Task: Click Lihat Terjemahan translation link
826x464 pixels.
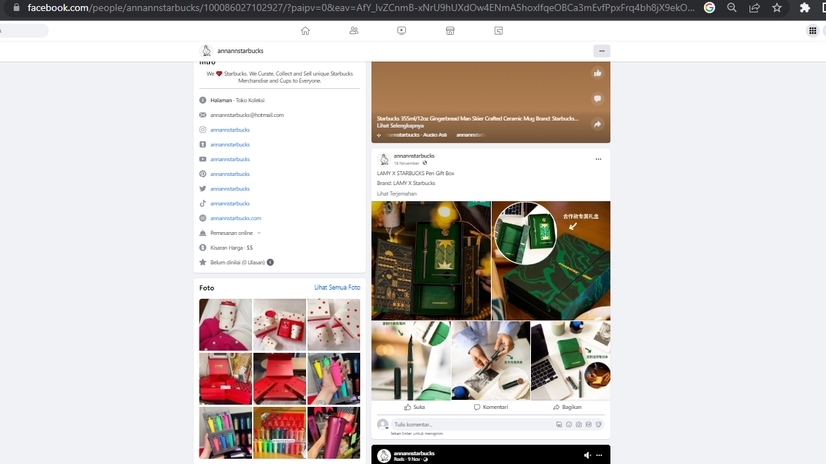Action: [x=397, y=194]
